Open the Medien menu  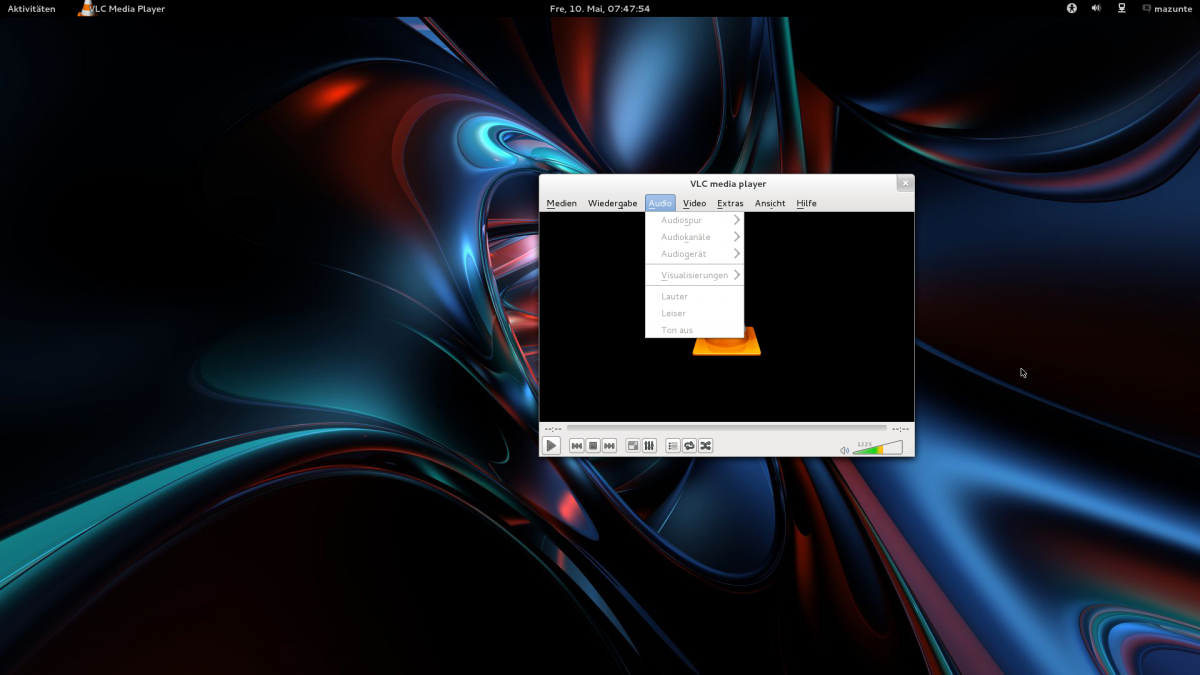point(561,203)
